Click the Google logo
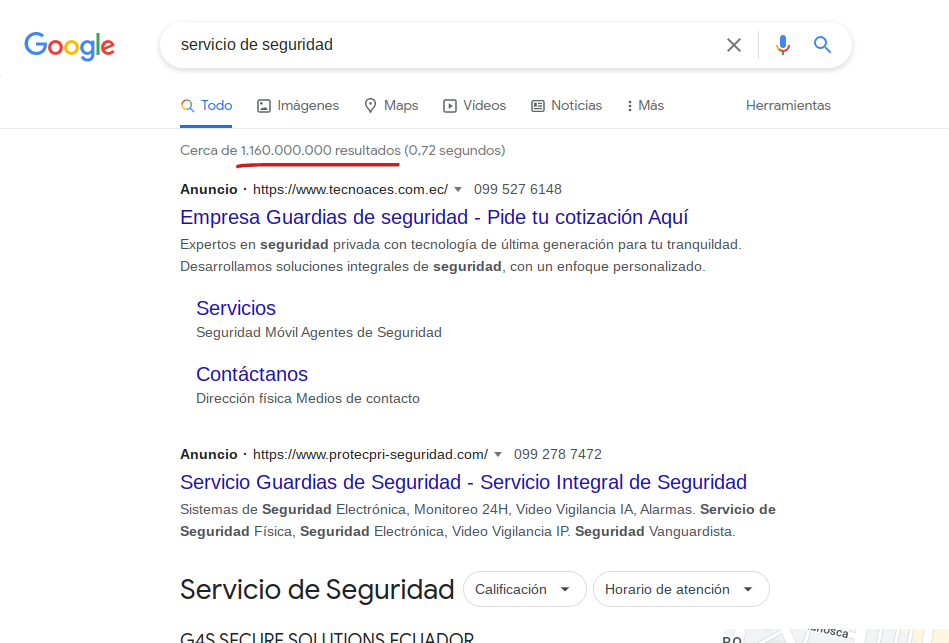This screenshot has height=643, width=949. point(70,46)
